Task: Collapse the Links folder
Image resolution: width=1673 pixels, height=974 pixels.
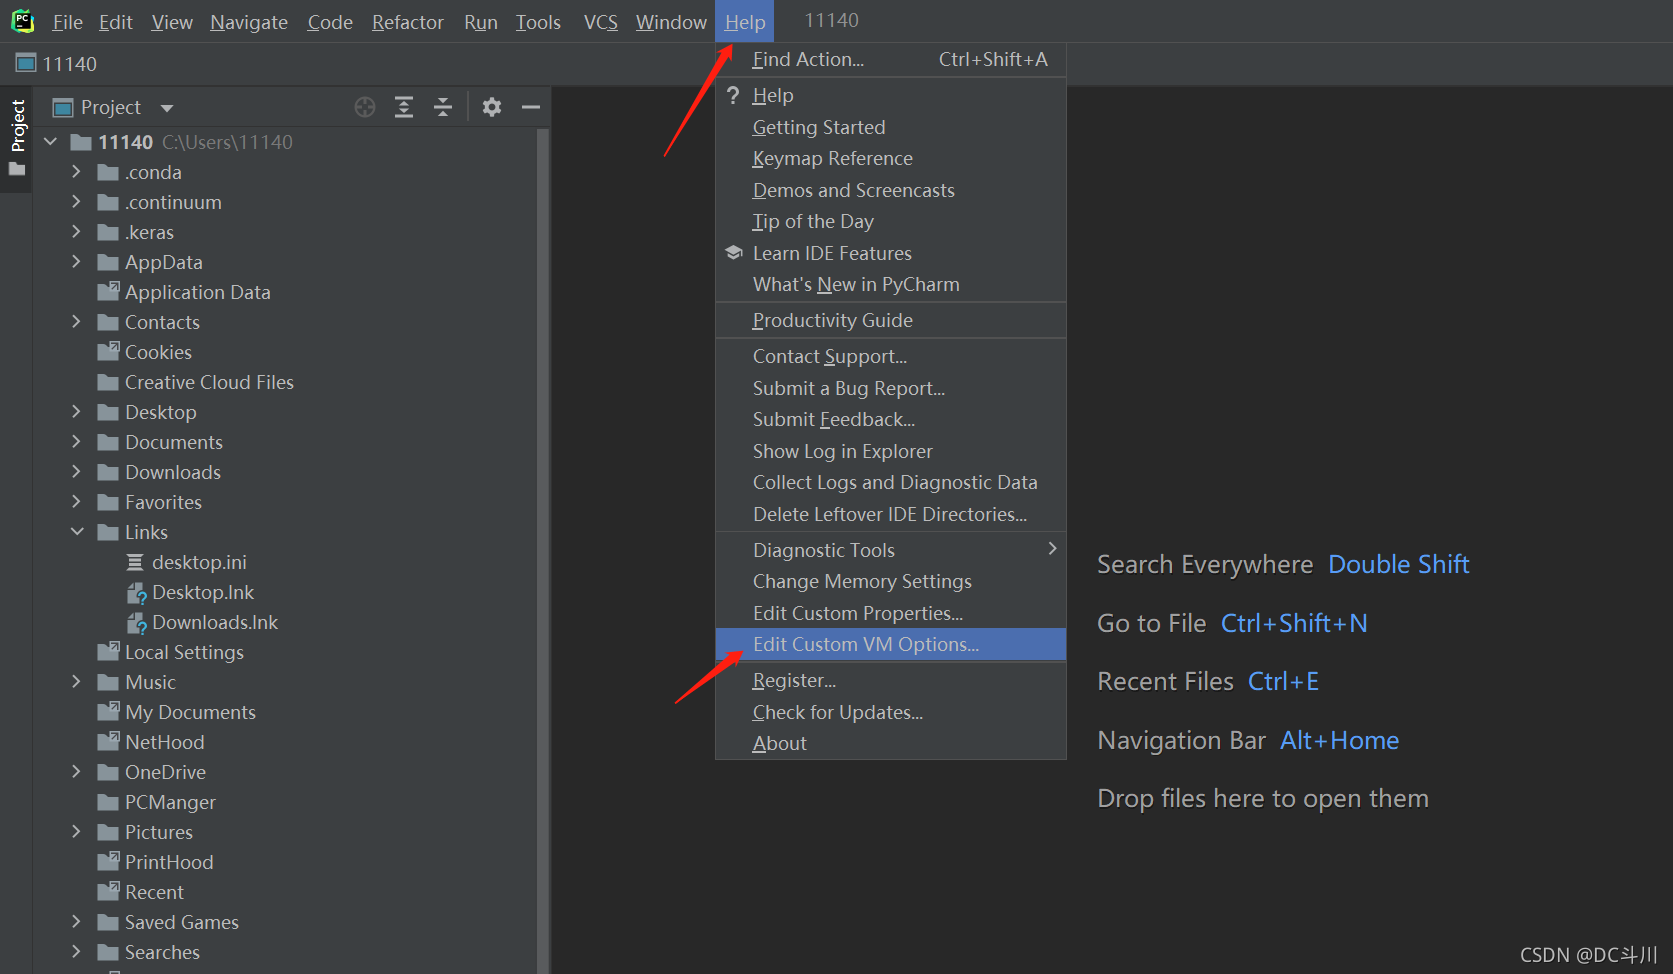Action: tap(77, 532)
